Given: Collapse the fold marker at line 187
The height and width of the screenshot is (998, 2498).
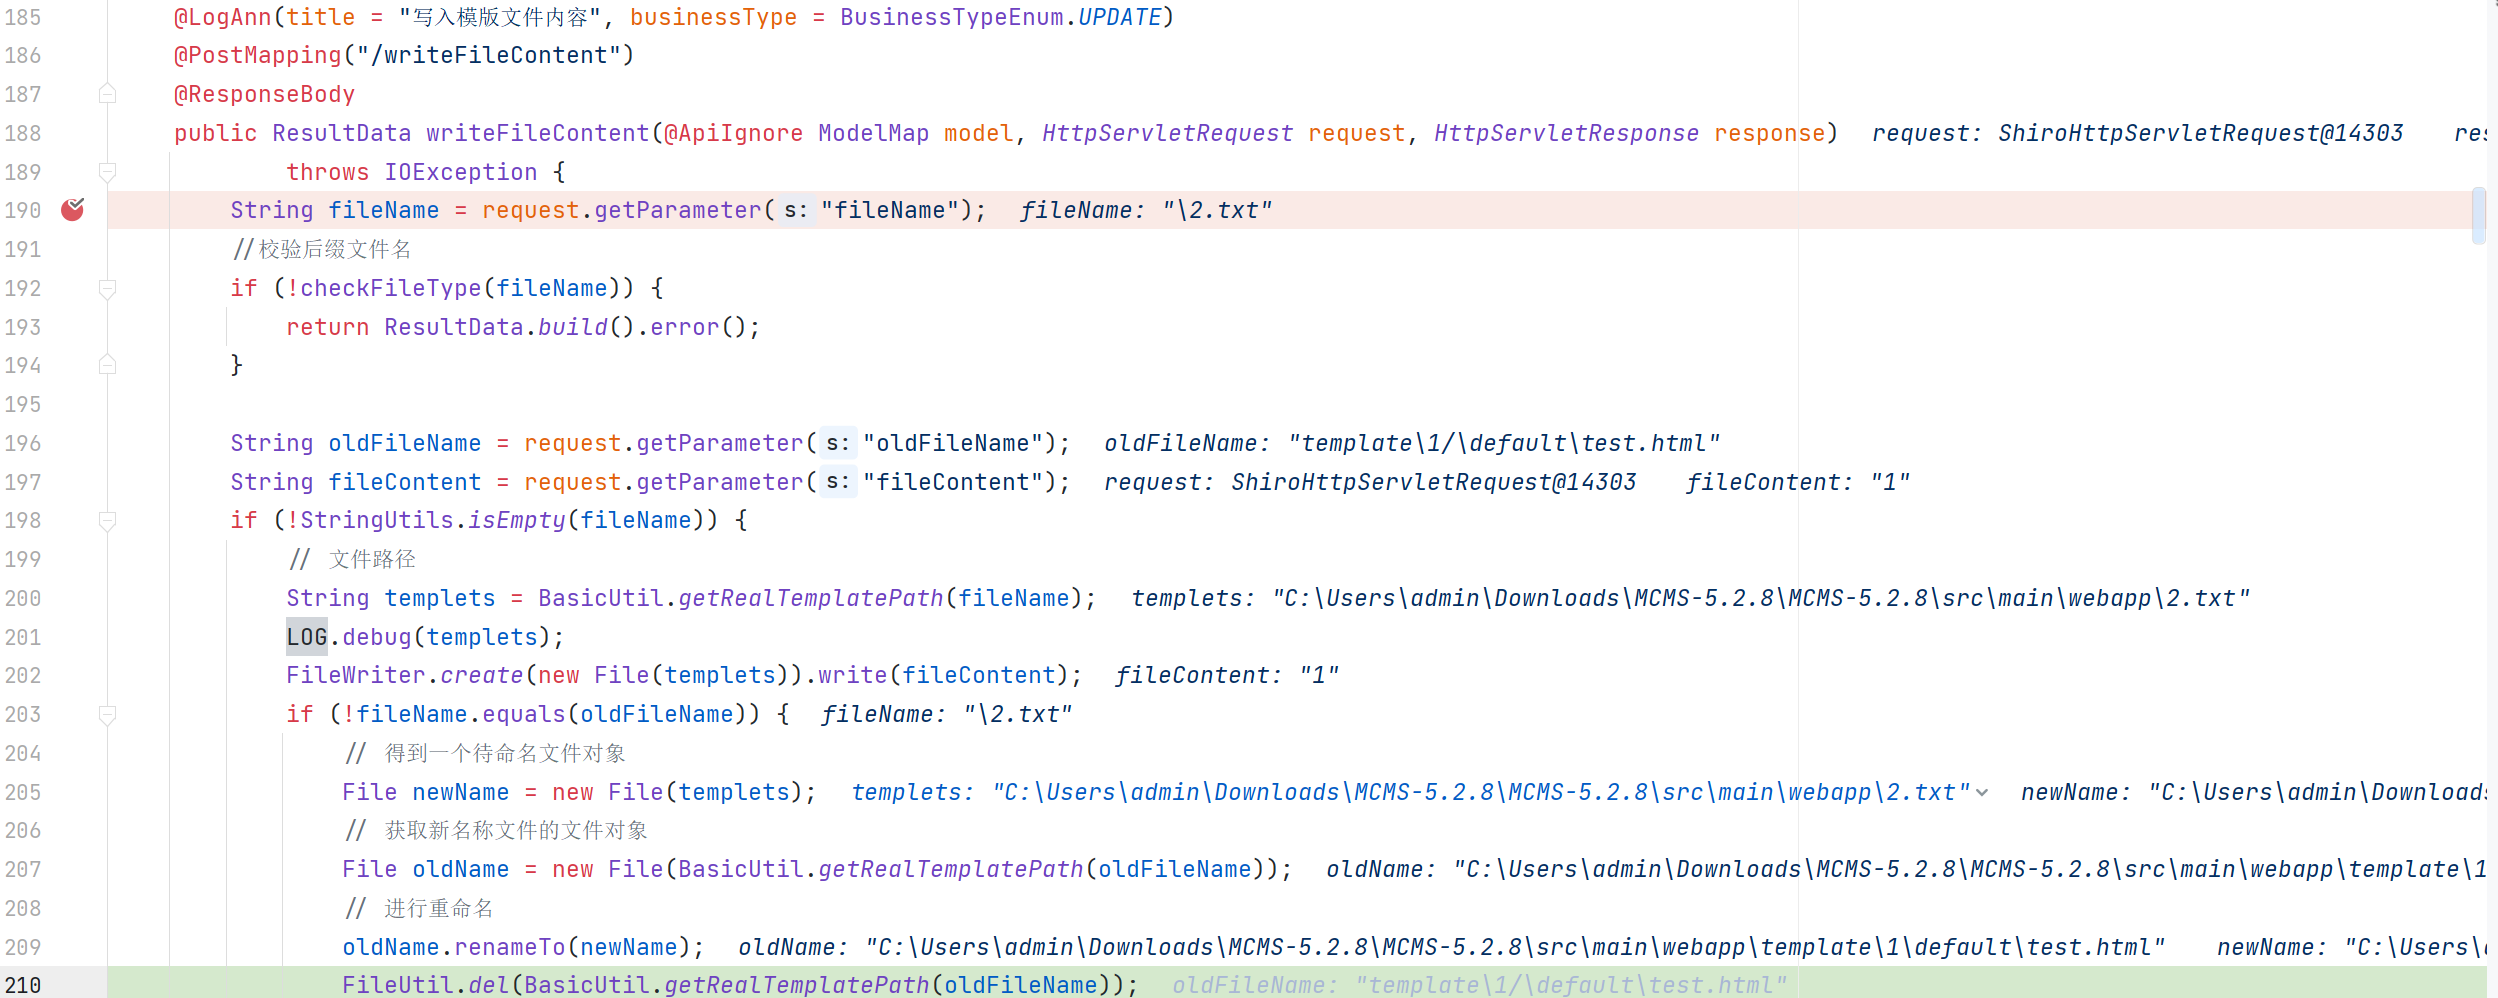Looking at the screenshot, I should pos(108,94).
